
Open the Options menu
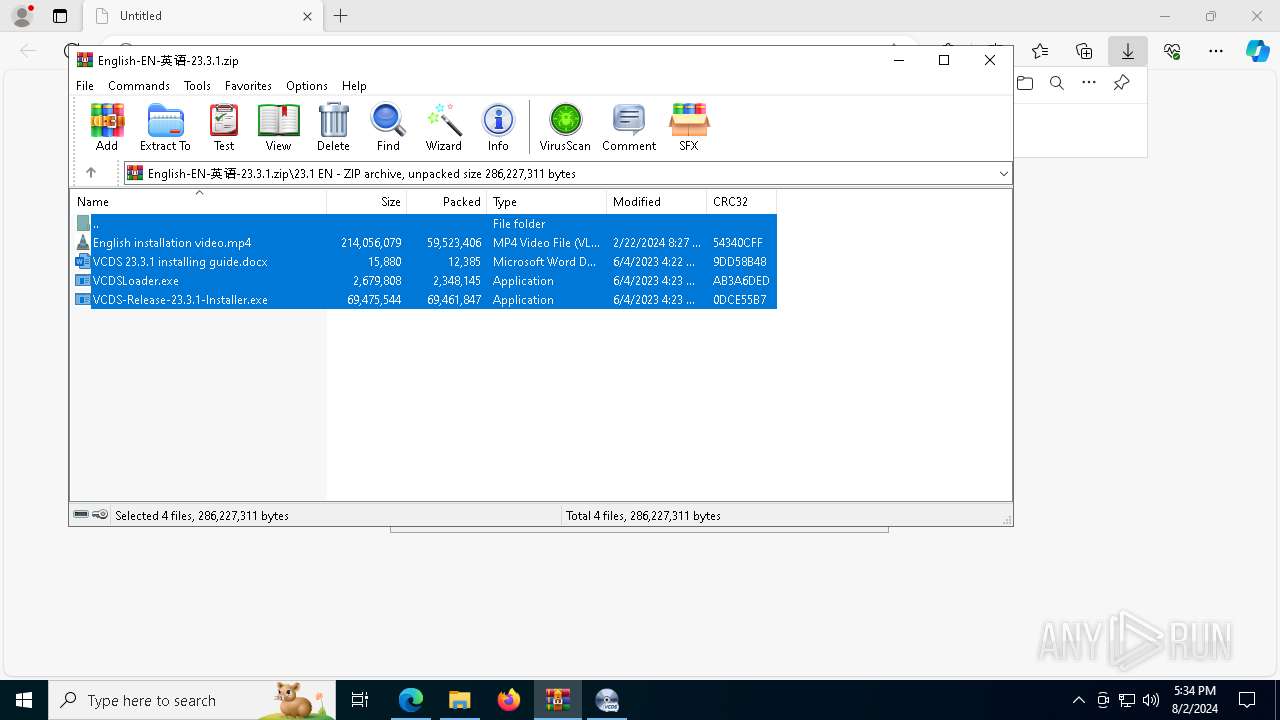click(x=307, y=86)
